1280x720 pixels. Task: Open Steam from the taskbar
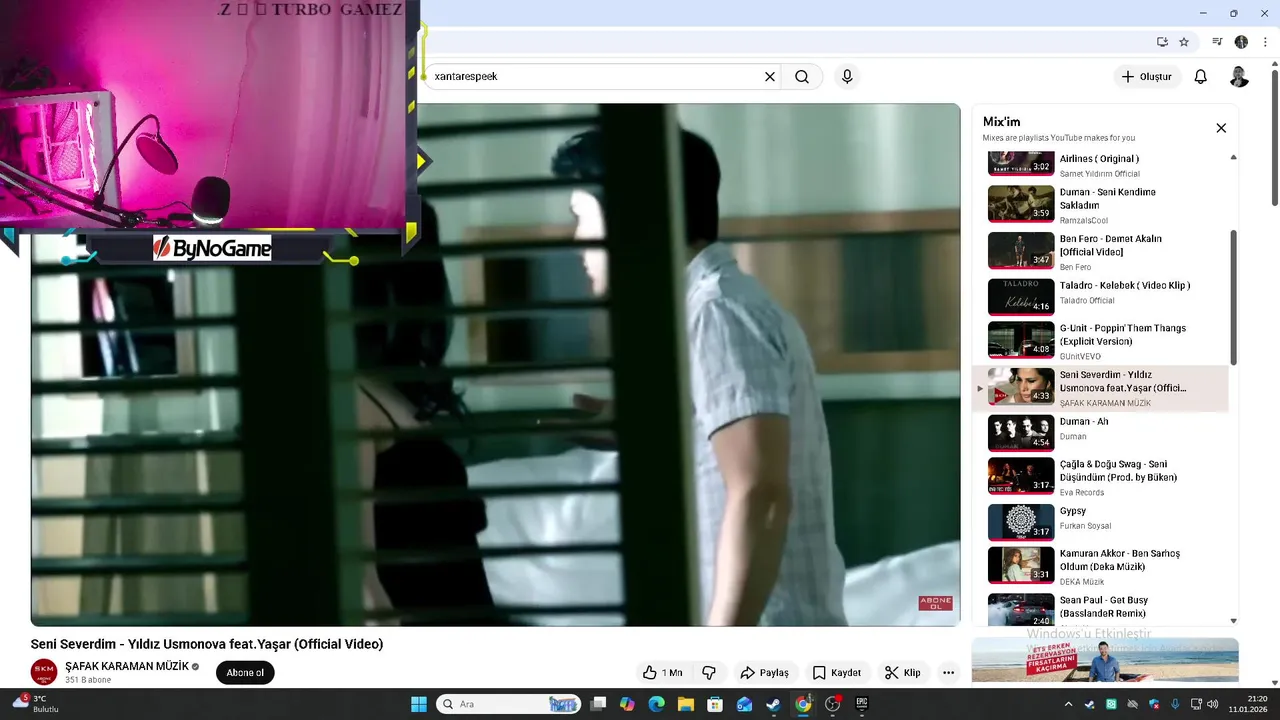[773, 704]
